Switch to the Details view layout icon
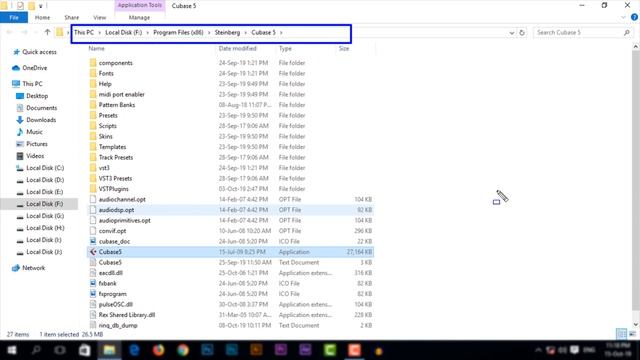Screen dimensions: 640x360 point(621,334)
